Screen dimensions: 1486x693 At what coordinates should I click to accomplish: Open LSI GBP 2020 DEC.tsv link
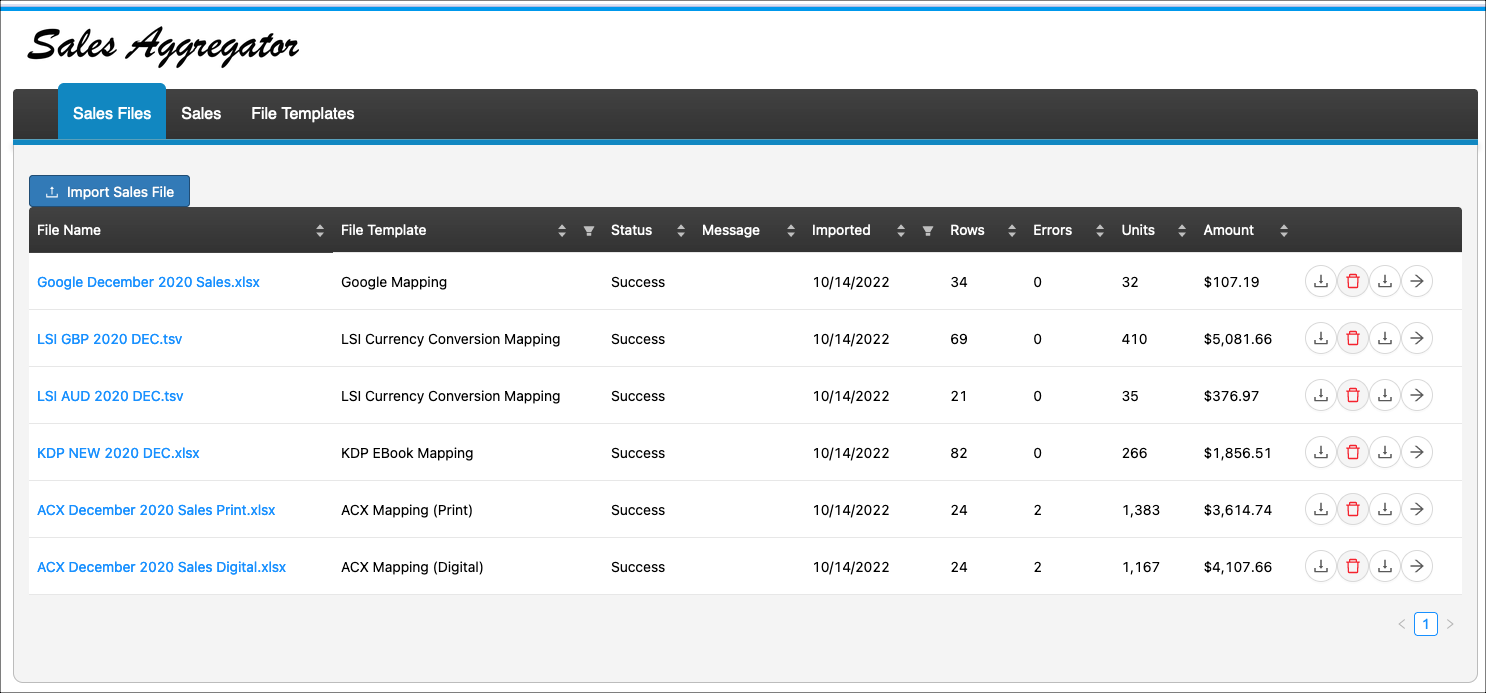pyautogui.click(x=110, y=339)
